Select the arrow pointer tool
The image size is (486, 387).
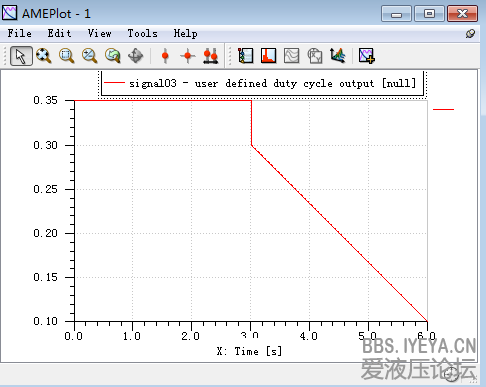[21, 56]
